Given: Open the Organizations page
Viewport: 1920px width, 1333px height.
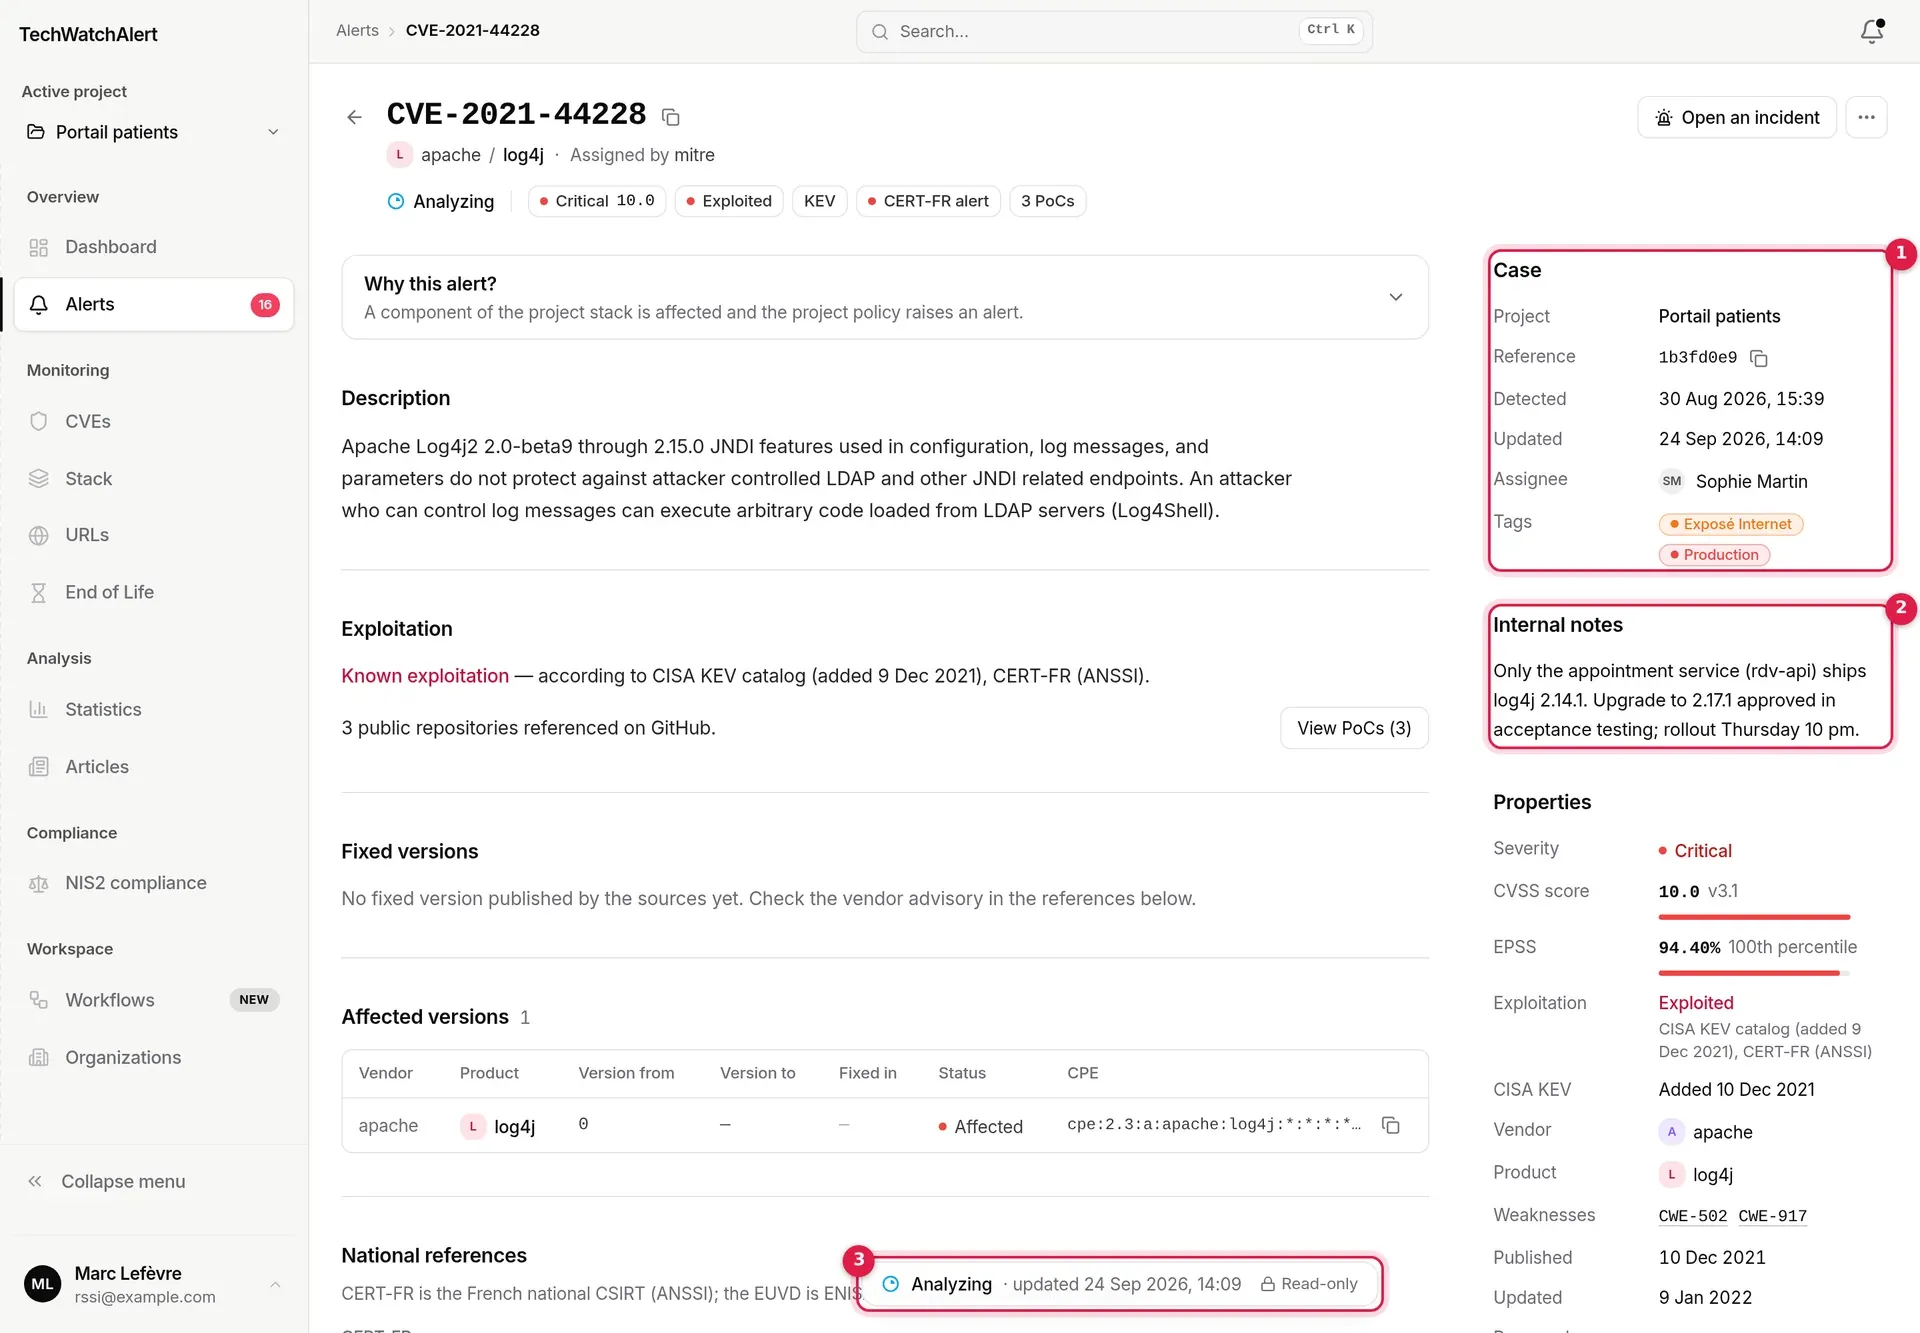Looking at the screenshot, I should coord(154,1058).
